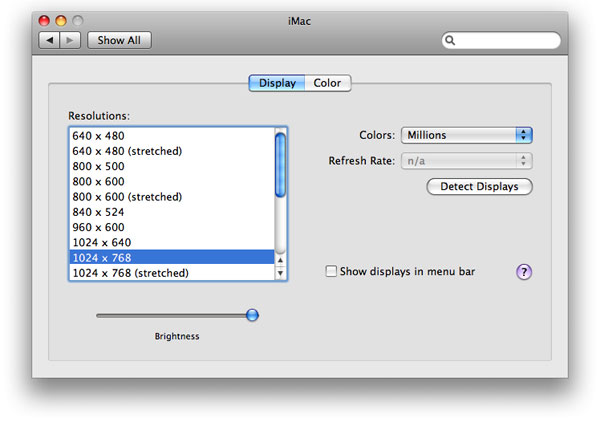Image resolution: width=600 pixels, height=430 pixels.
Task: Switch to the Color tab
Action: [328, 83]
